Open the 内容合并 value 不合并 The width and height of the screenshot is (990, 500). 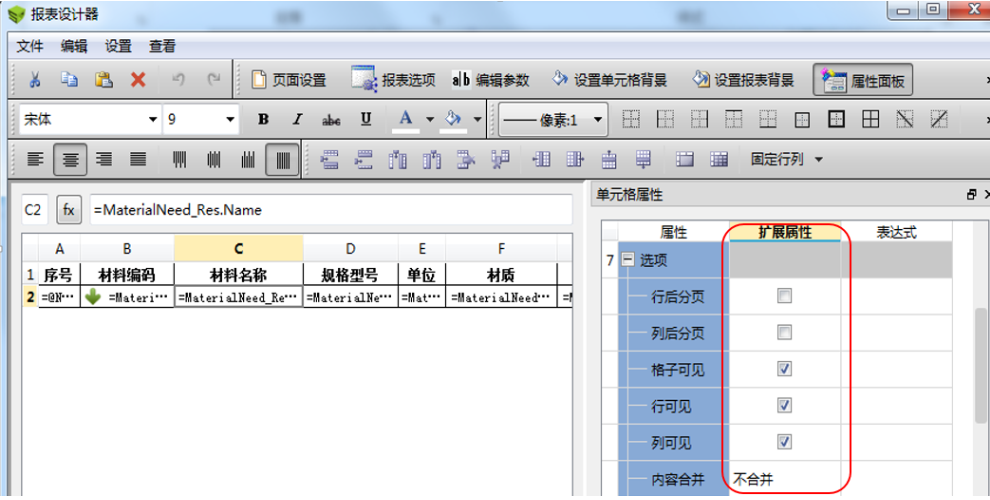[785, 479]
